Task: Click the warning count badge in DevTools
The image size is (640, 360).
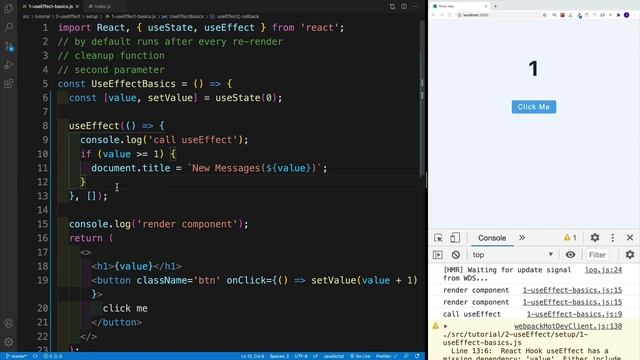Action: click(x=570, y=238)
